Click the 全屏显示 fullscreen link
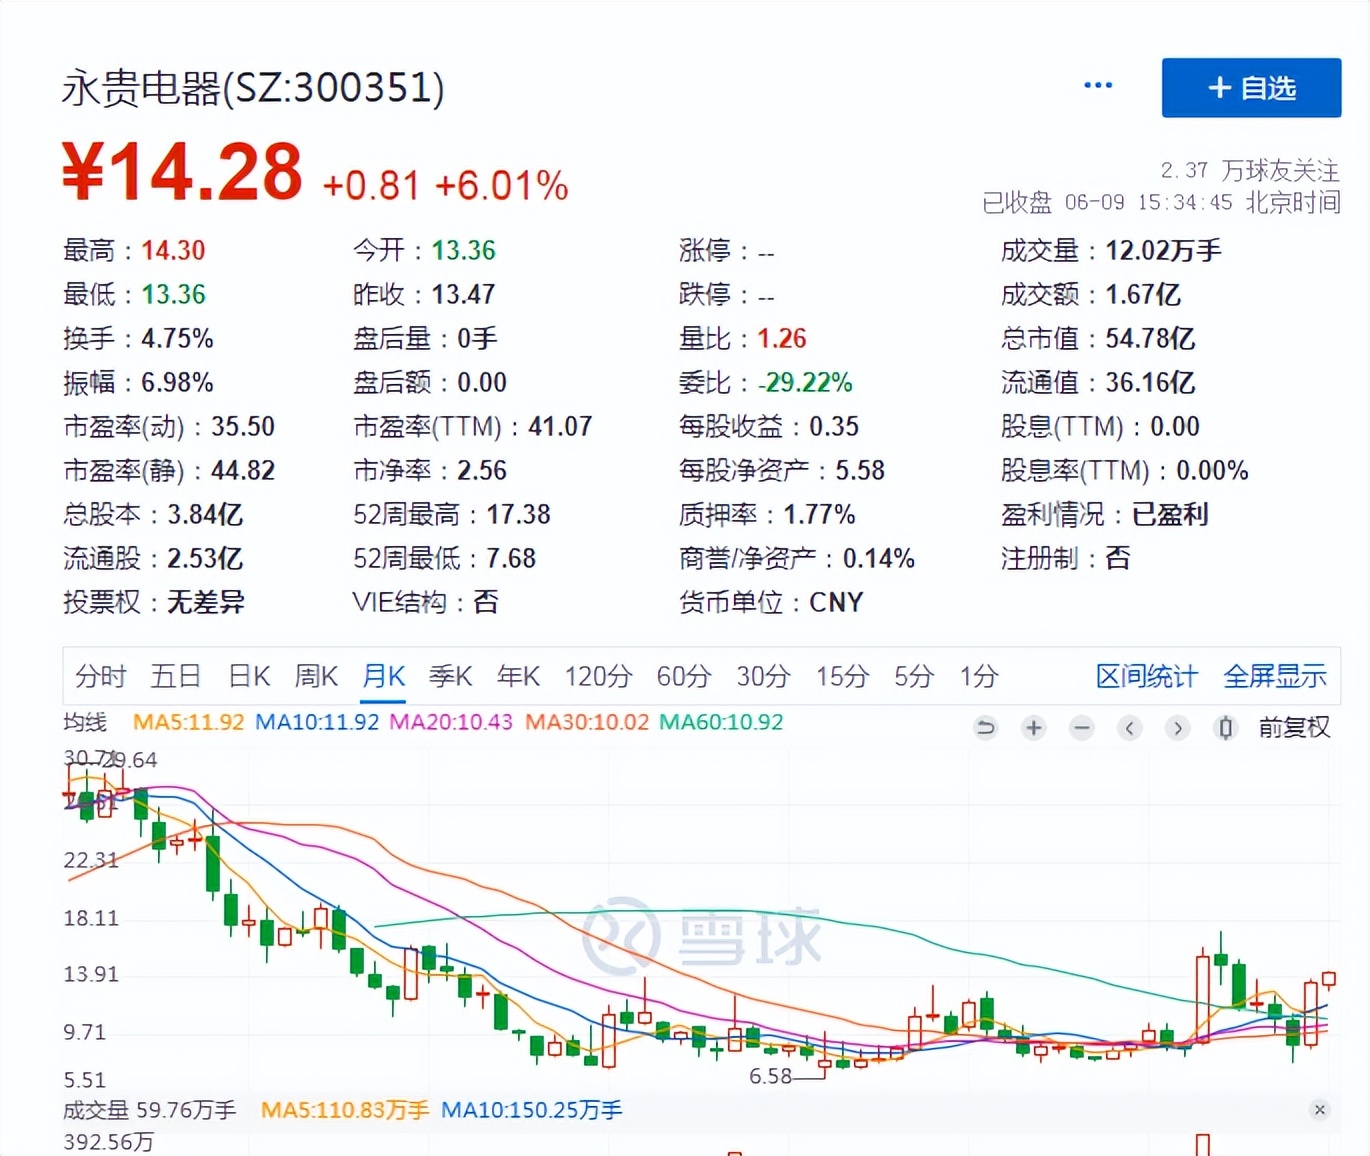1370x1156 pixels. (x=1275, y=677)
